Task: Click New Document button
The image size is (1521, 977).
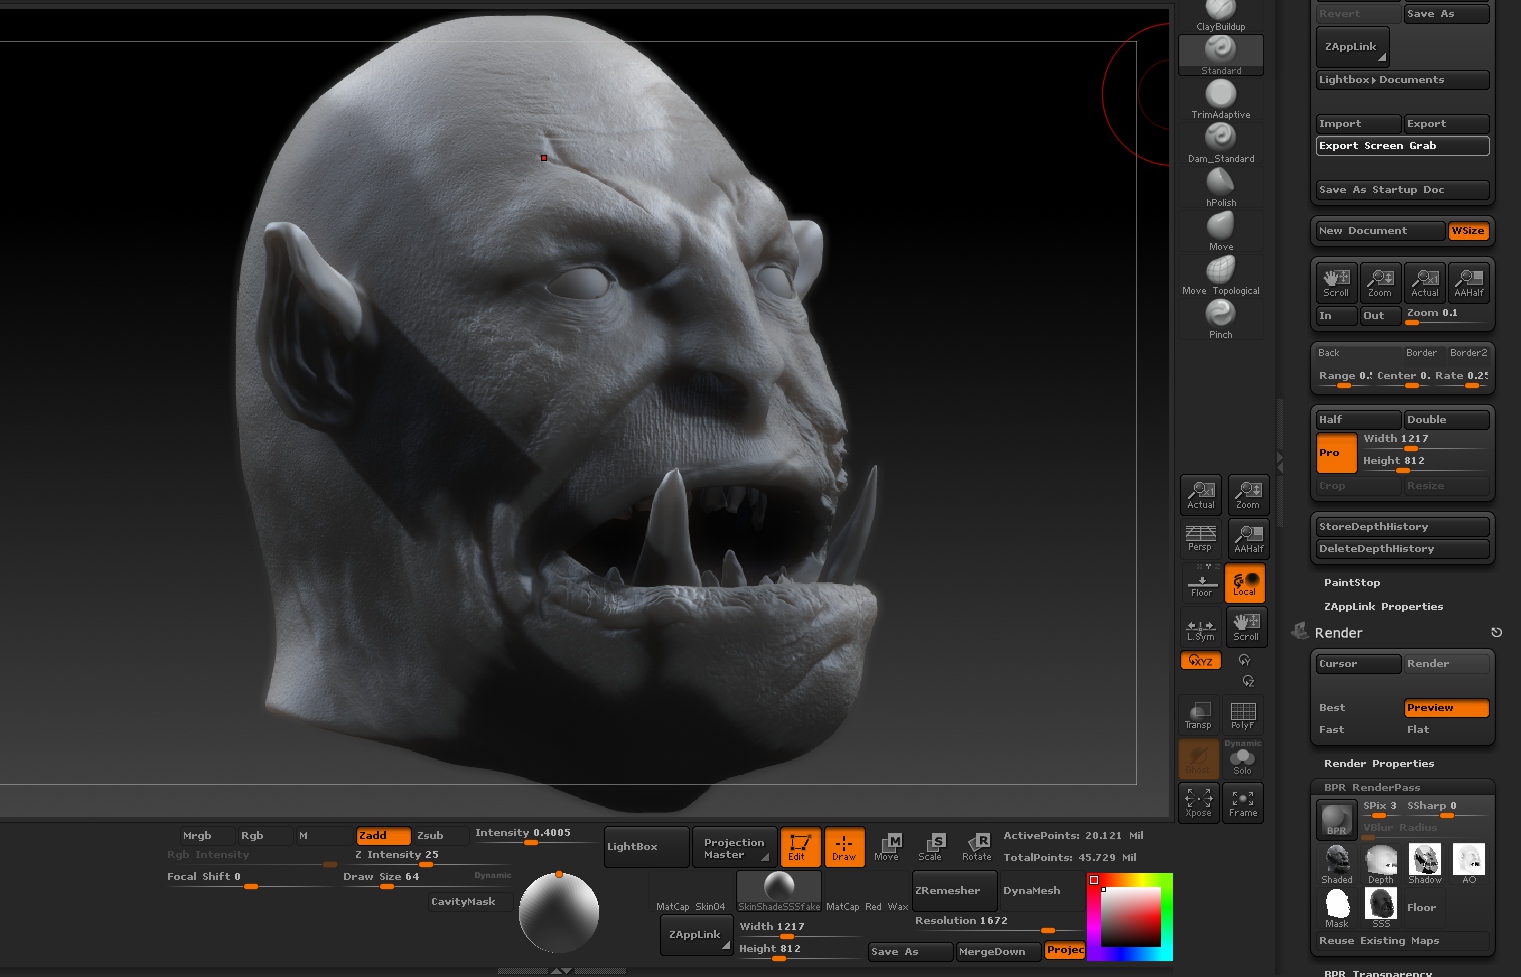Action: [1380, 231]
